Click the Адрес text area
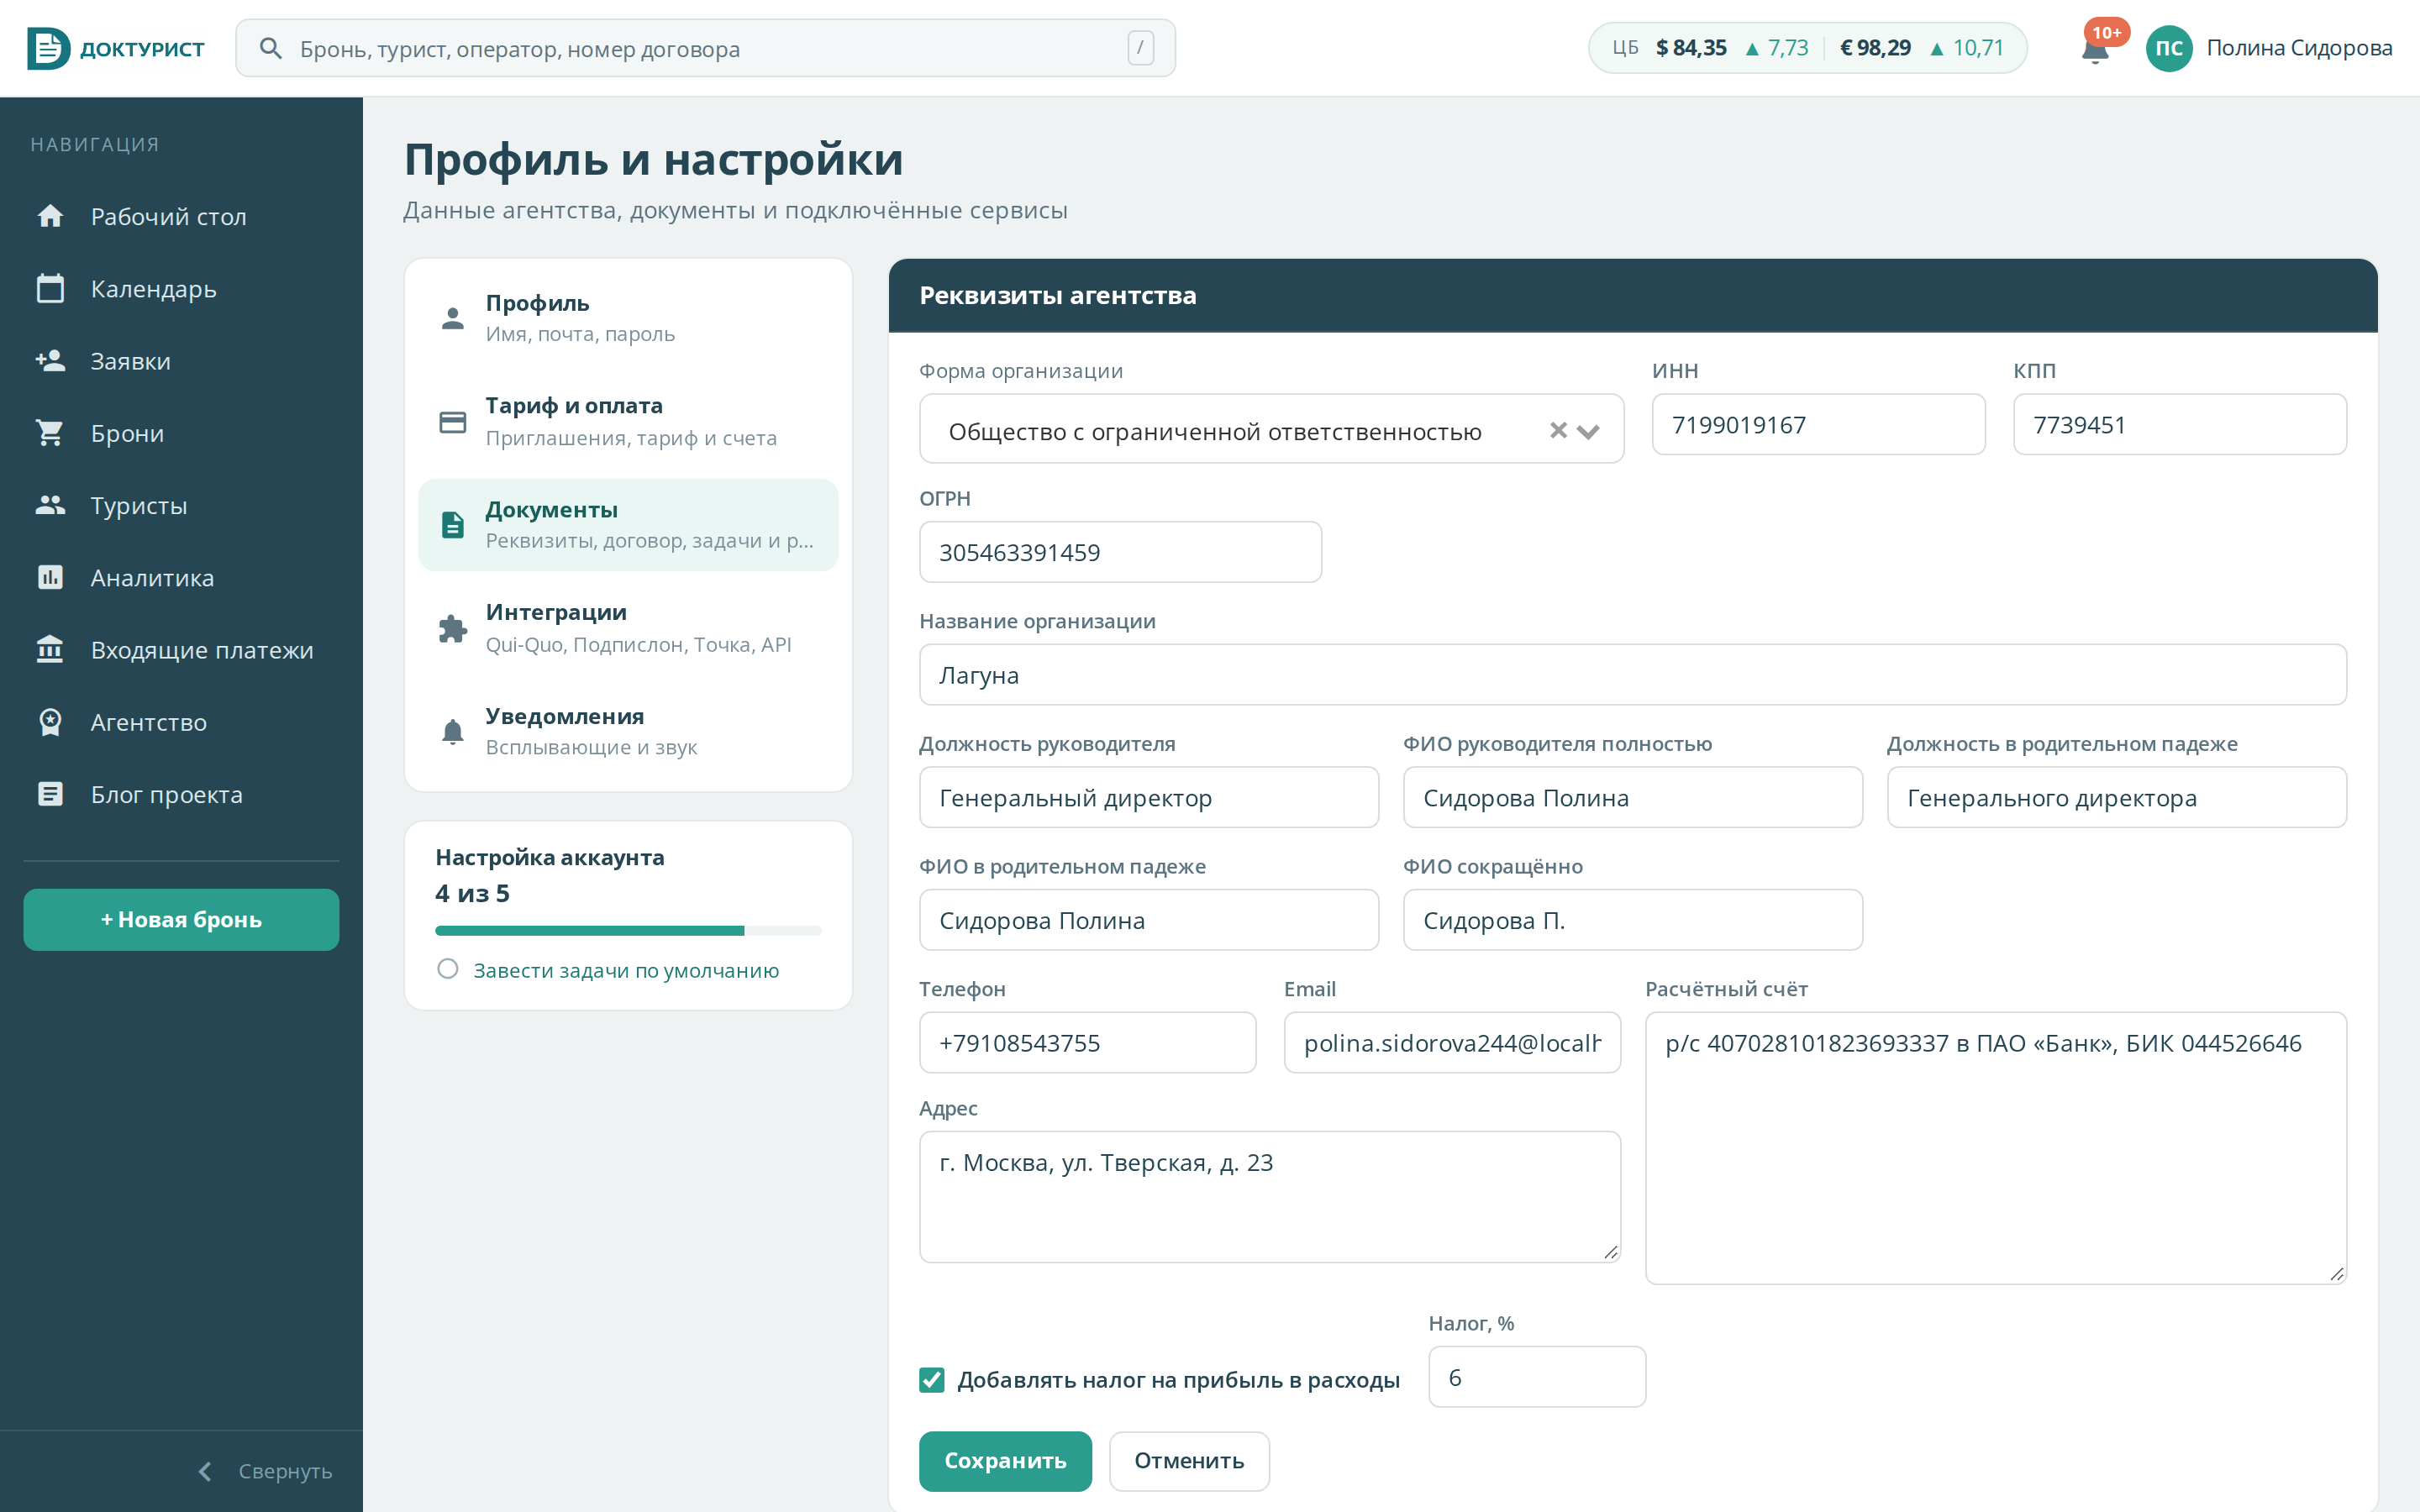Viewport: 2420px width, 1512px height. pyautogui.click(x=1270, y=1197)
